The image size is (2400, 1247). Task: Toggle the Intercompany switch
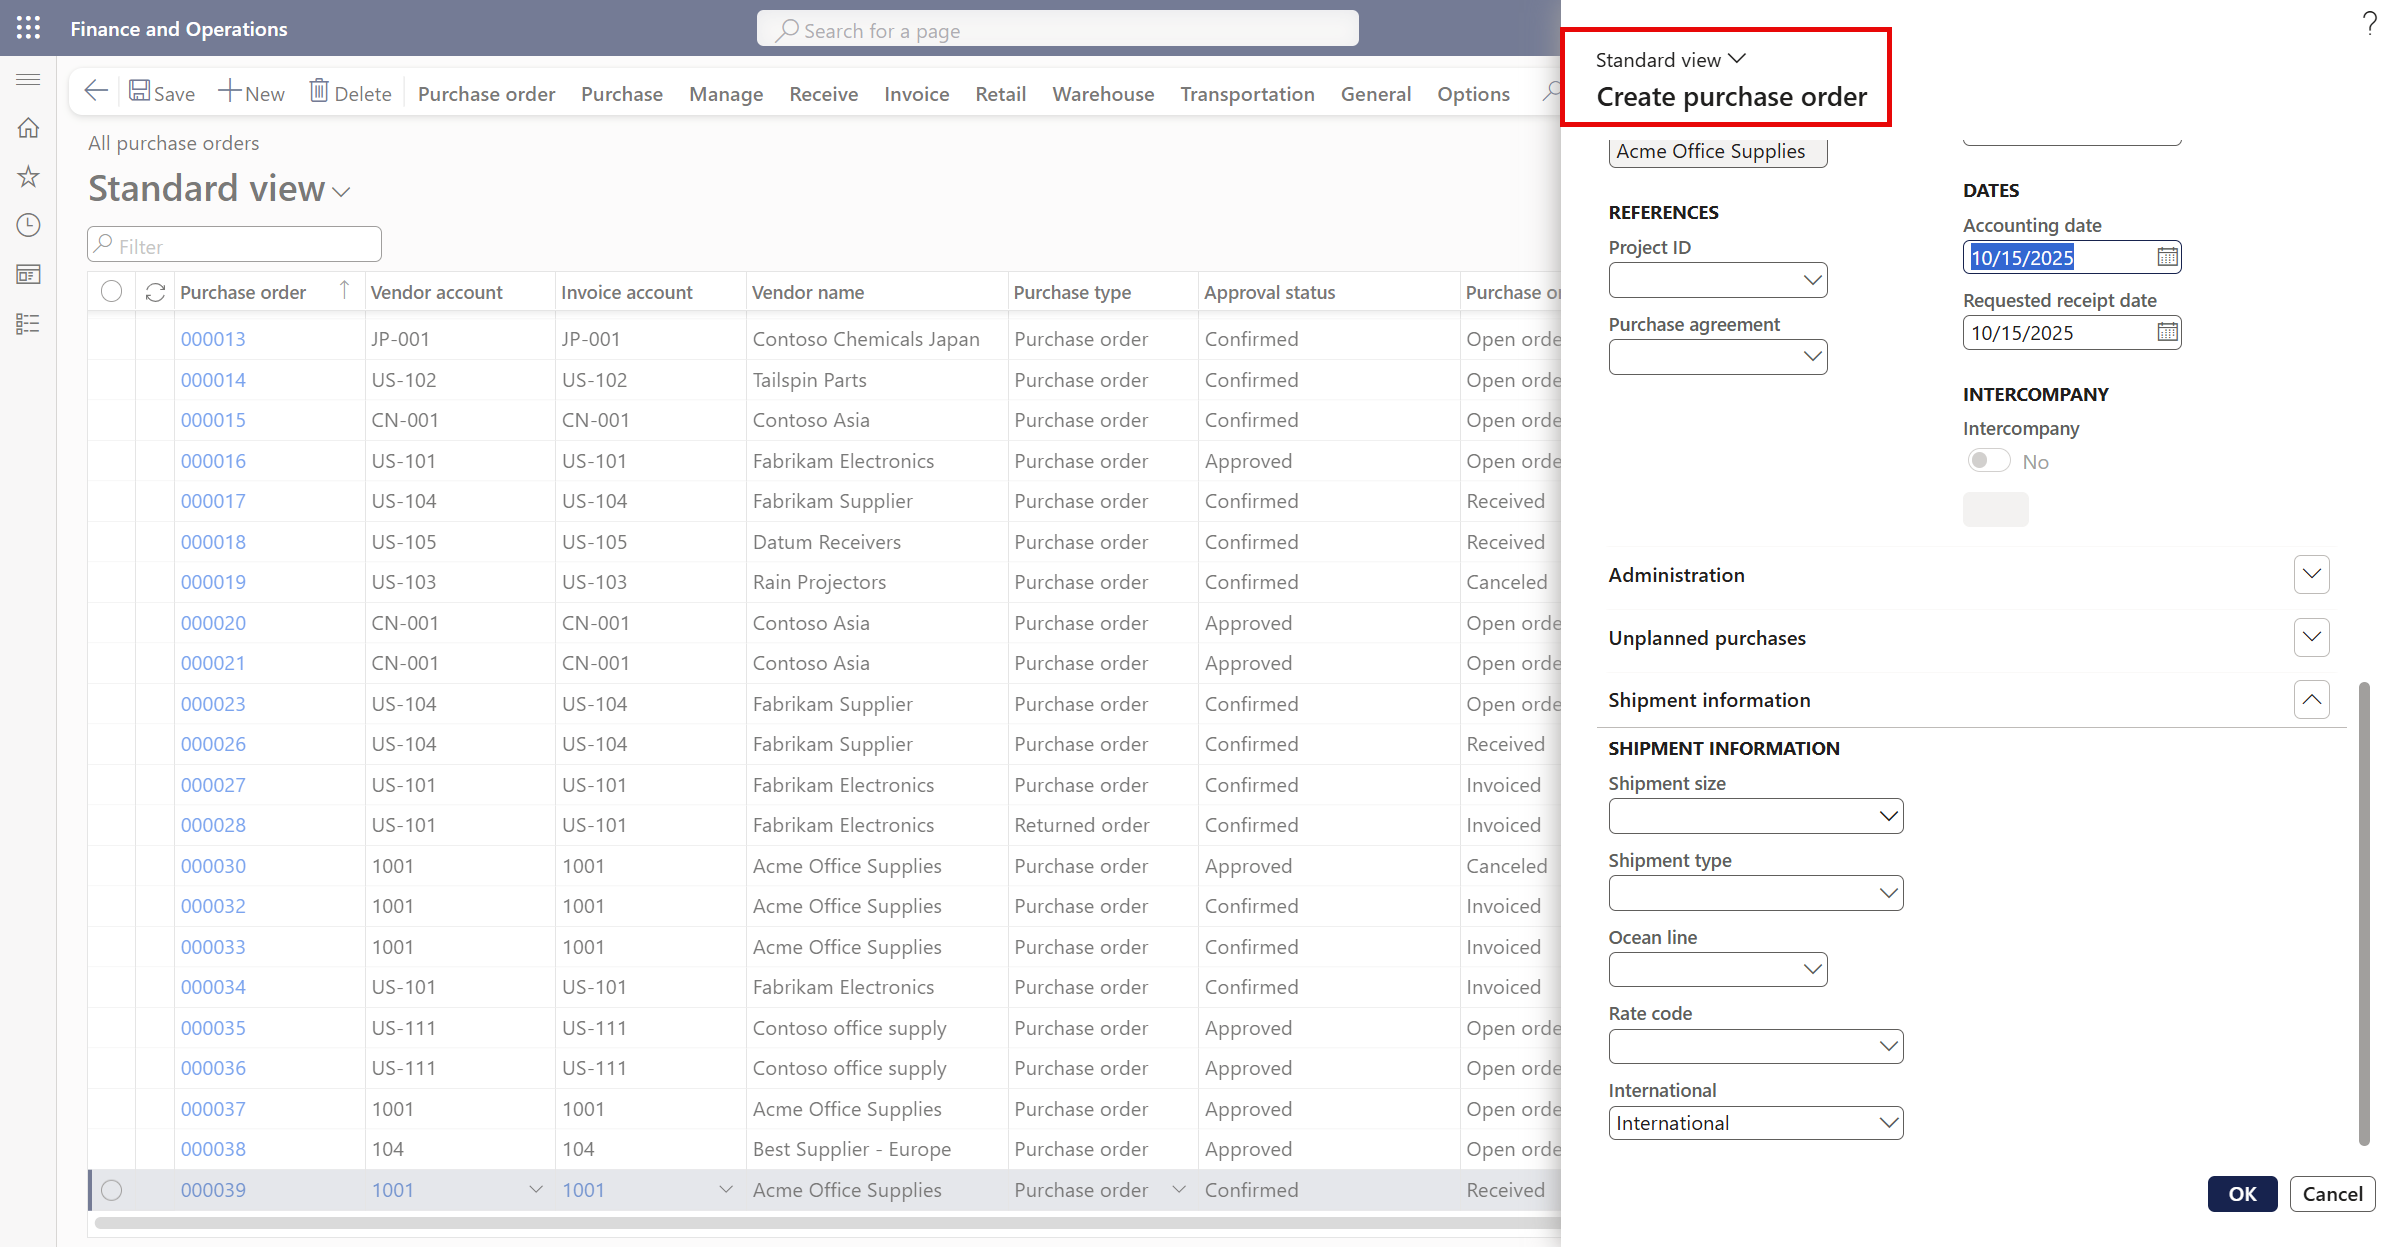pos(1988,461)
